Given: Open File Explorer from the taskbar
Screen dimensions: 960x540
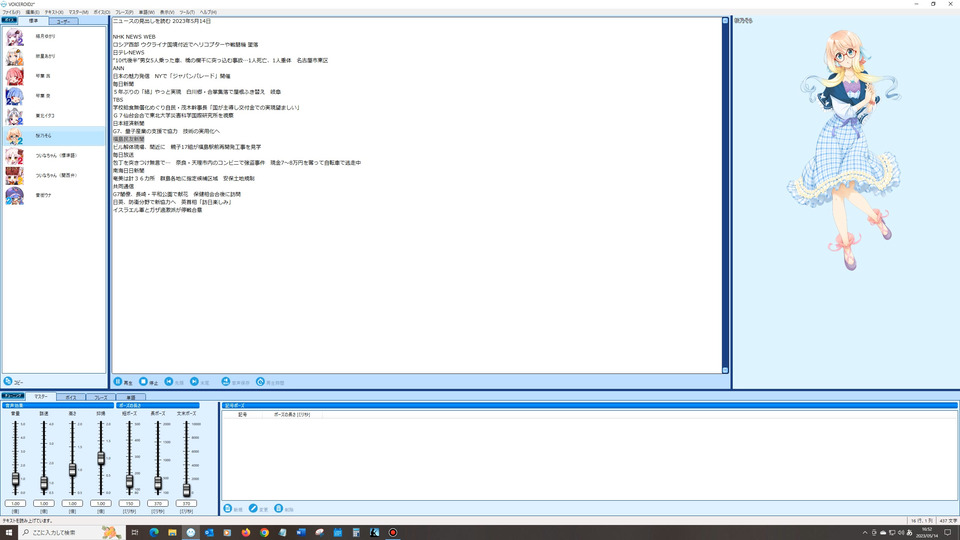Looking at the screenshot, I should [x=172, y=532].
